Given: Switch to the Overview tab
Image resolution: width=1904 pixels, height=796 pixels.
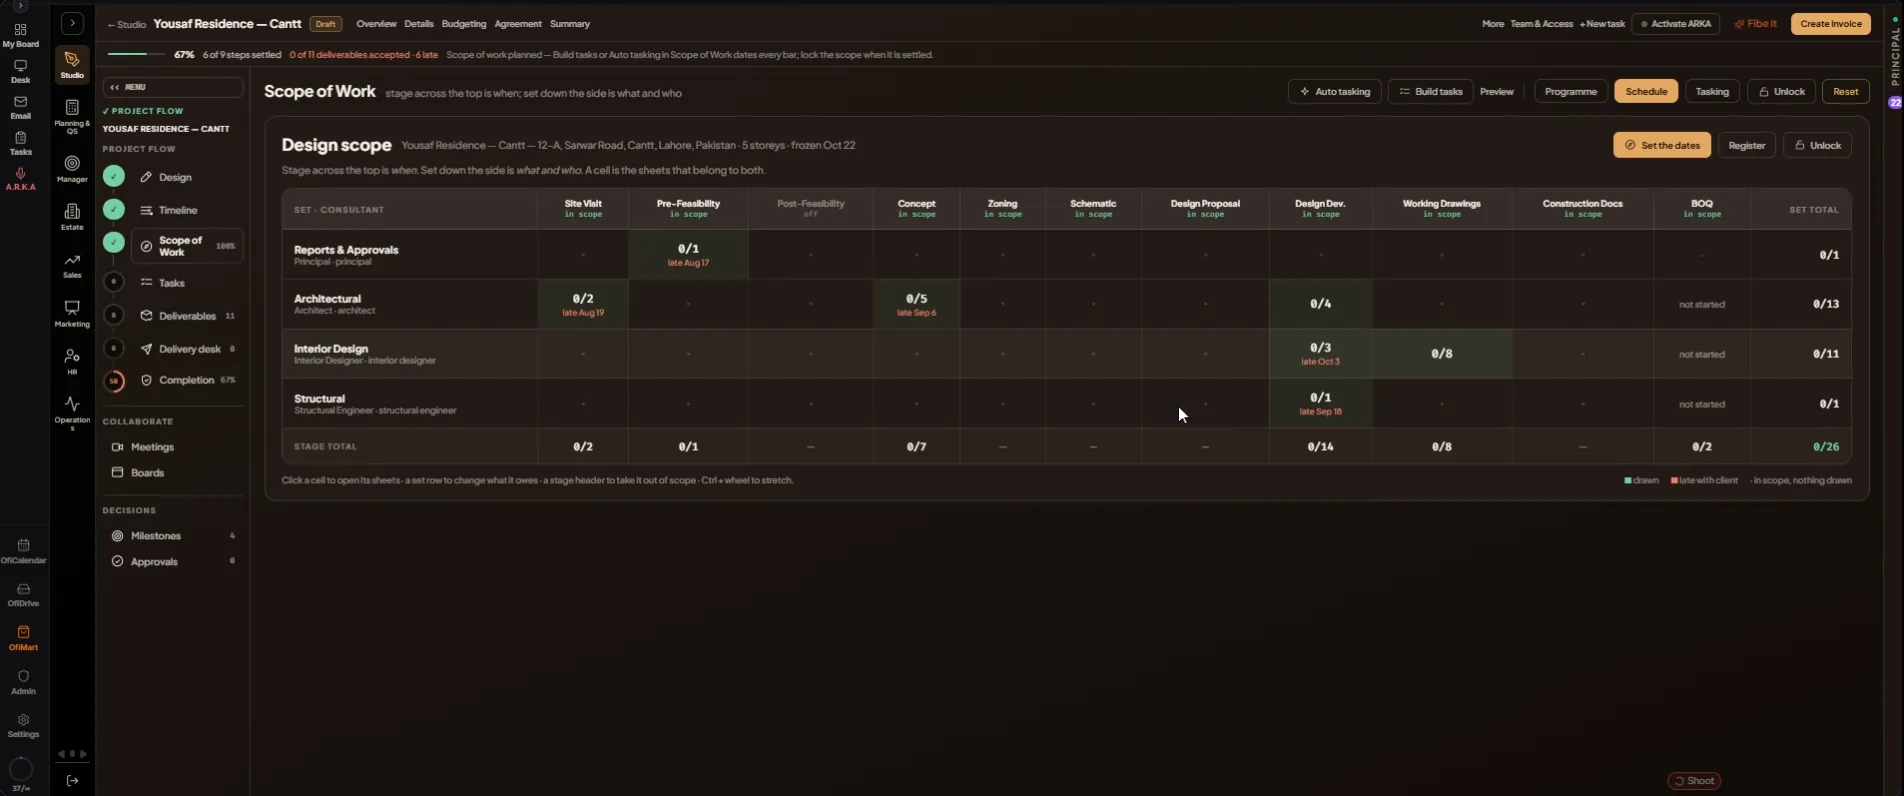Looking at the screenshot, I should 376,24.
